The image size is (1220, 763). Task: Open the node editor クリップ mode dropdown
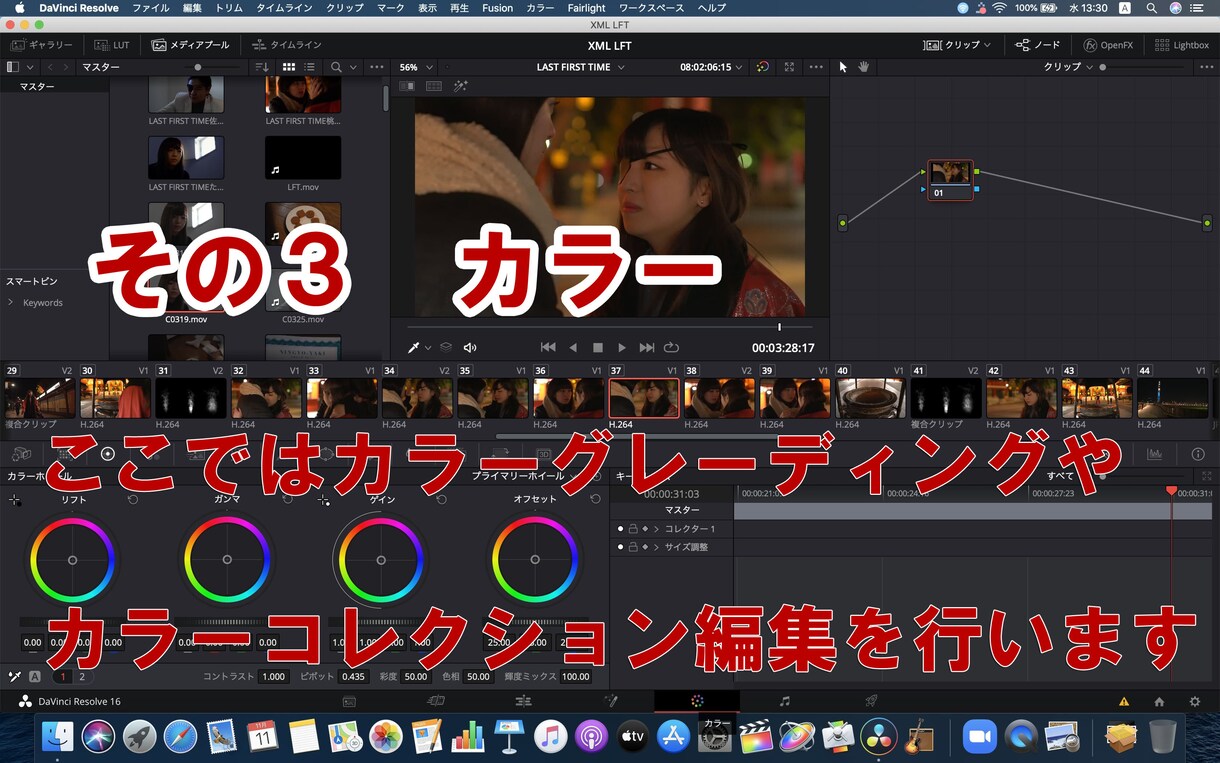click(x=1069, y=67)
